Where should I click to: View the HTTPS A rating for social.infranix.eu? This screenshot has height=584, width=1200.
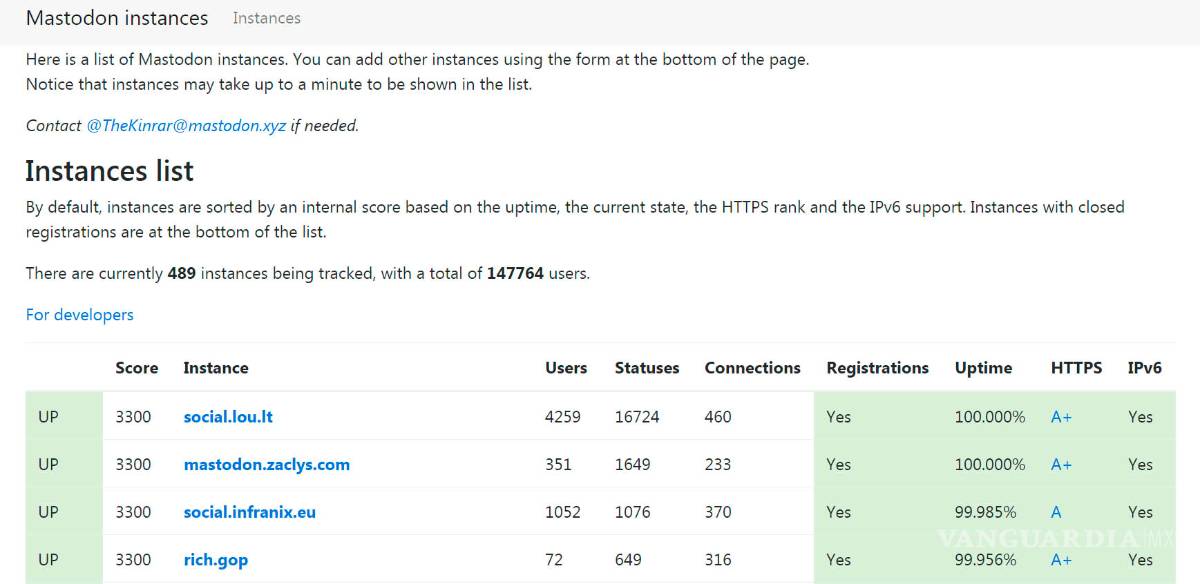(1056, 511)
